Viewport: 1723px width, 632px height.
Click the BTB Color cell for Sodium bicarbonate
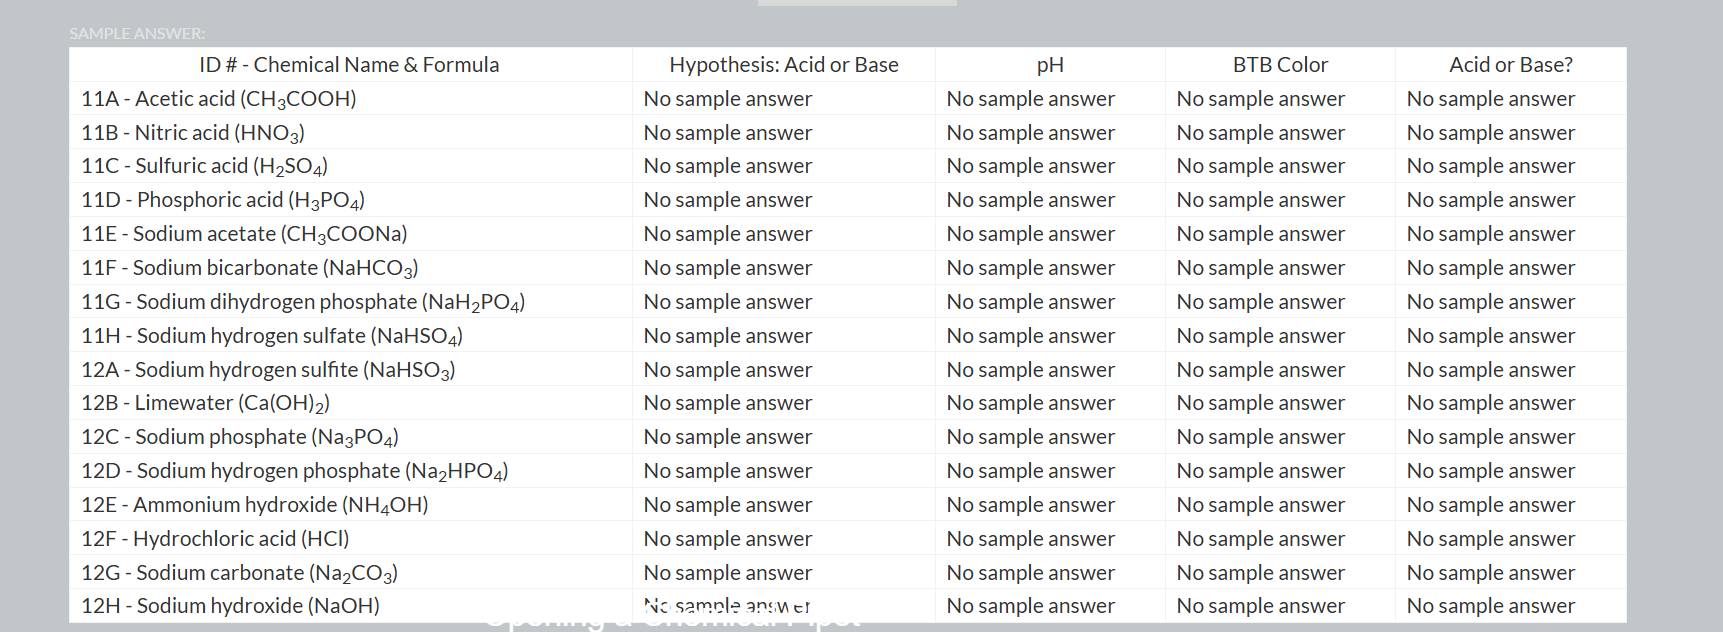coord(1260,268)
